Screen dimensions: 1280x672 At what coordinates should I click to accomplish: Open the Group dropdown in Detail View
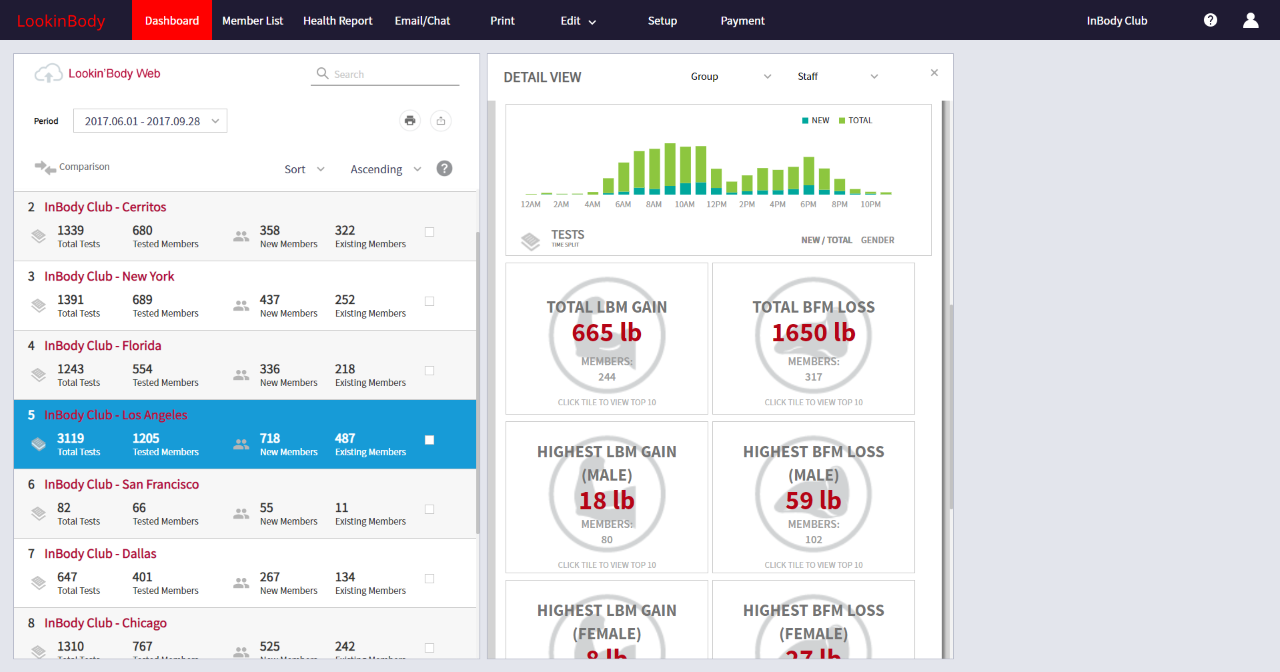pyautogui.click(x=731, y=77)
